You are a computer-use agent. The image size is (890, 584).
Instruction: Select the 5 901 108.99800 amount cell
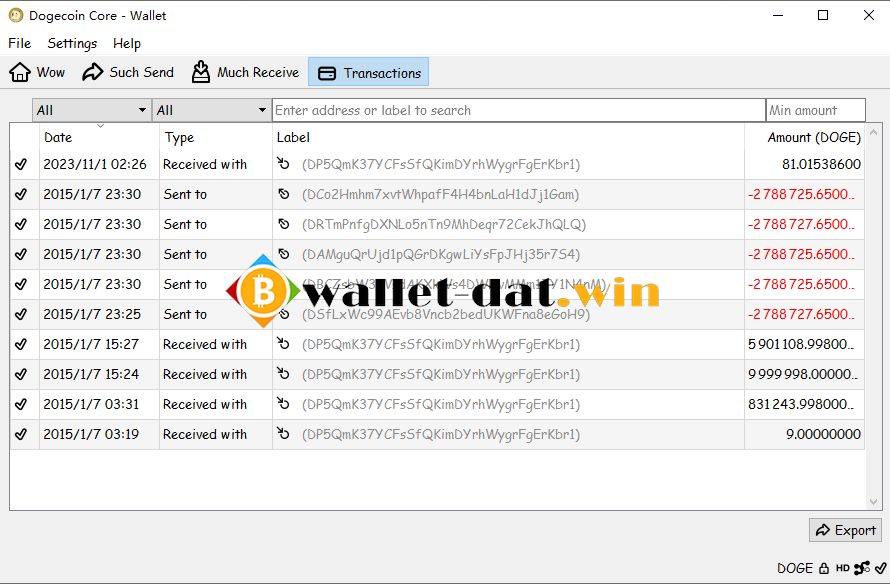[x=804, y=344]
